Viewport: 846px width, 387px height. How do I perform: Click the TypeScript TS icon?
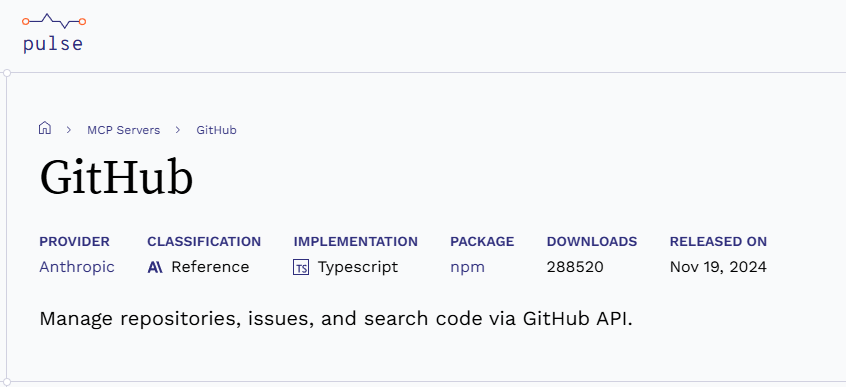click(301, 267)
